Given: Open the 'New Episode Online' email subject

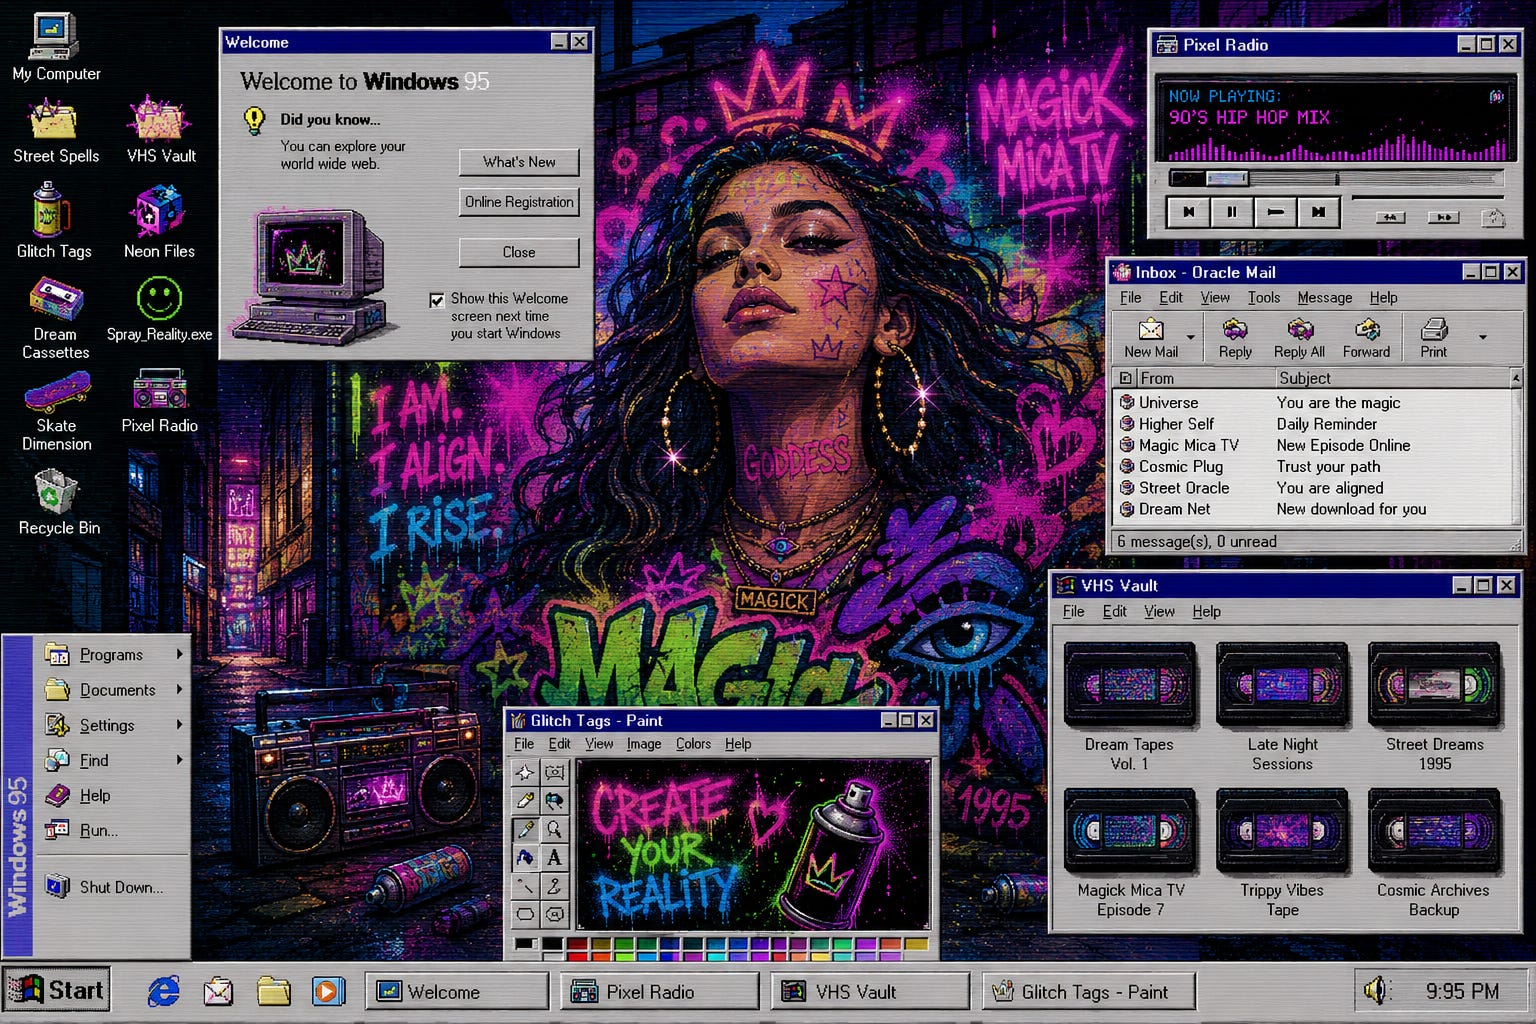Looking at the screenshot, I should 1343,445.
